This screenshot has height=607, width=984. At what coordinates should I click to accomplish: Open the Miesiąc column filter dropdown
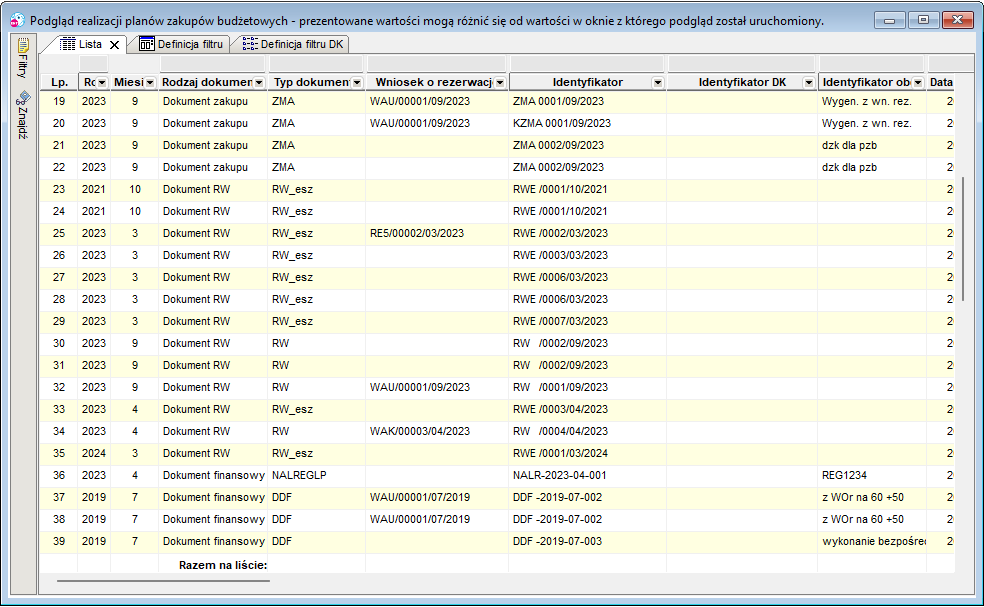coord(149,83)
